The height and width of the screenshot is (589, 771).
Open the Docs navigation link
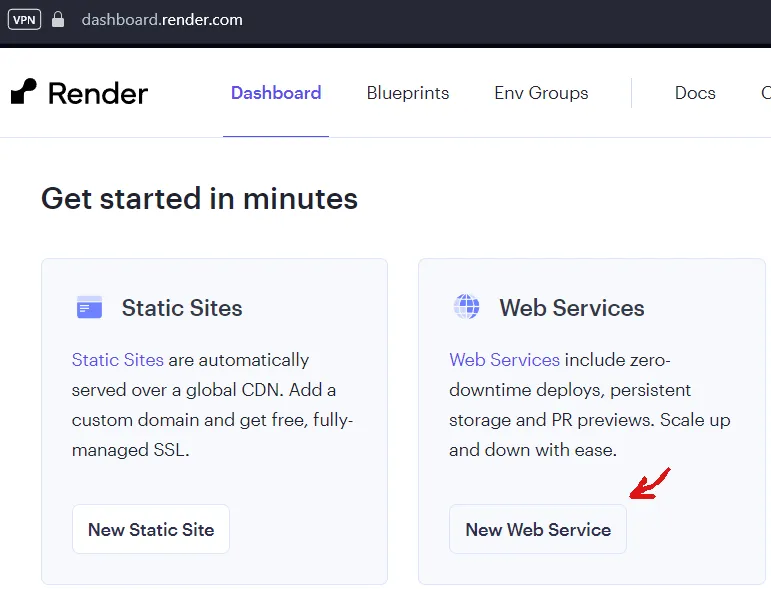point(695,93)
